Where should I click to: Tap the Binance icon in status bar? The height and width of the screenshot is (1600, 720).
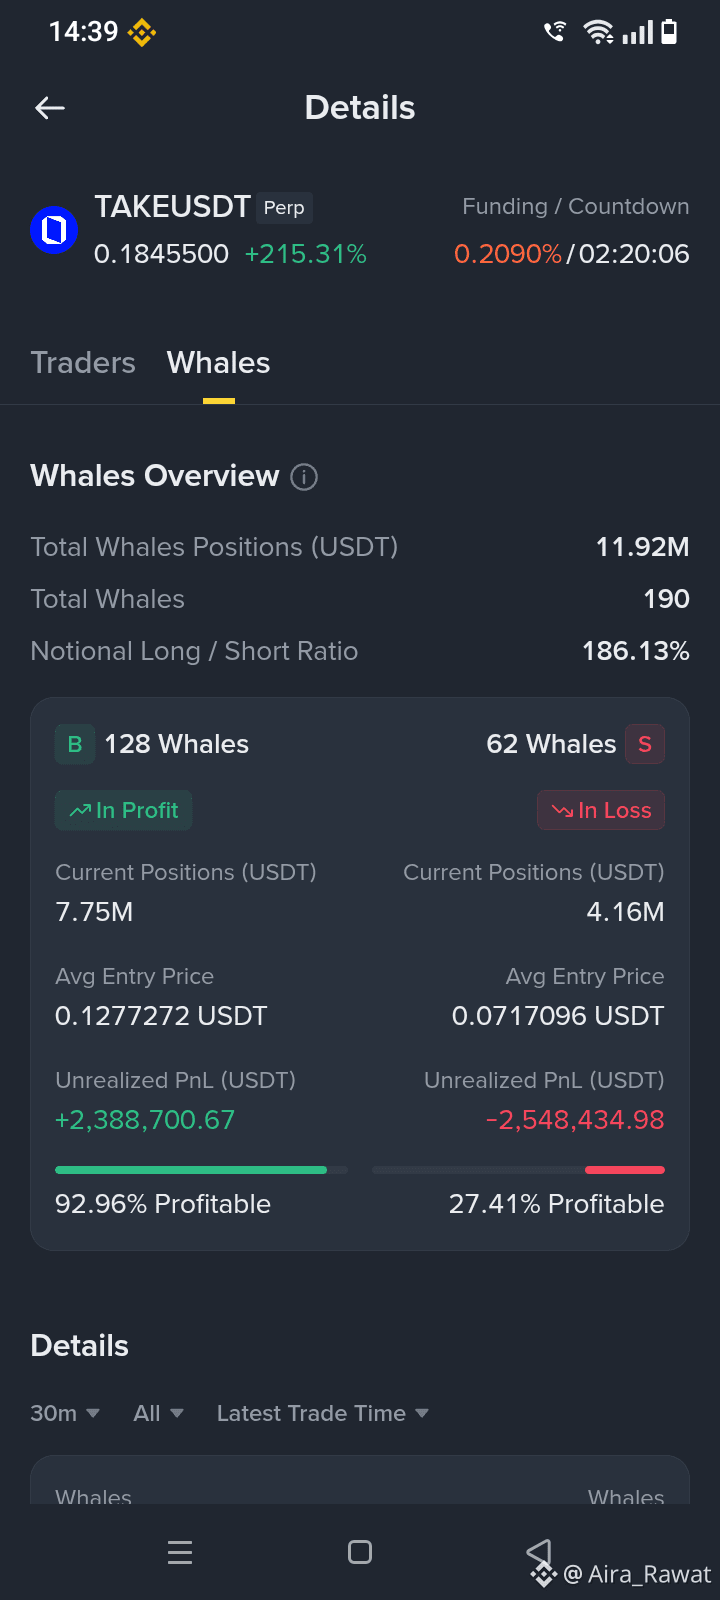tap(142, 33)
